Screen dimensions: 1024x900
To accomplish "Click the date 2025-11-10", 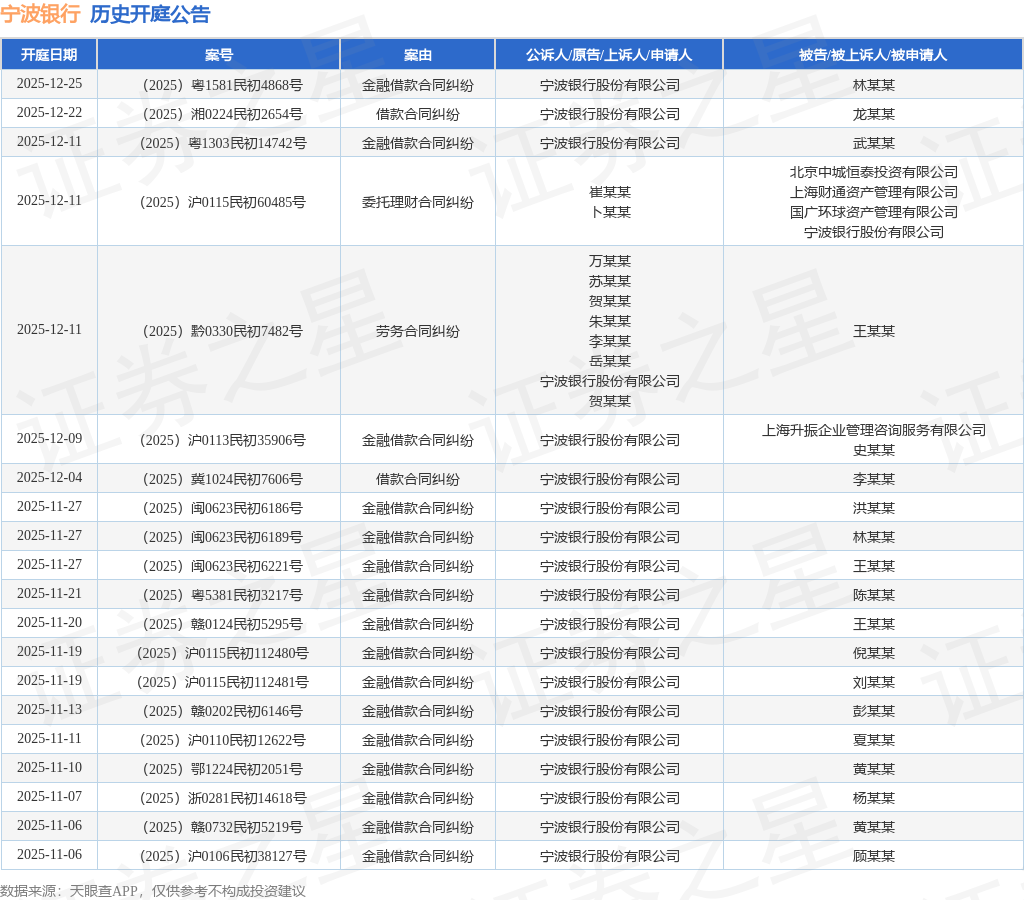I will [x=50, y=767].
